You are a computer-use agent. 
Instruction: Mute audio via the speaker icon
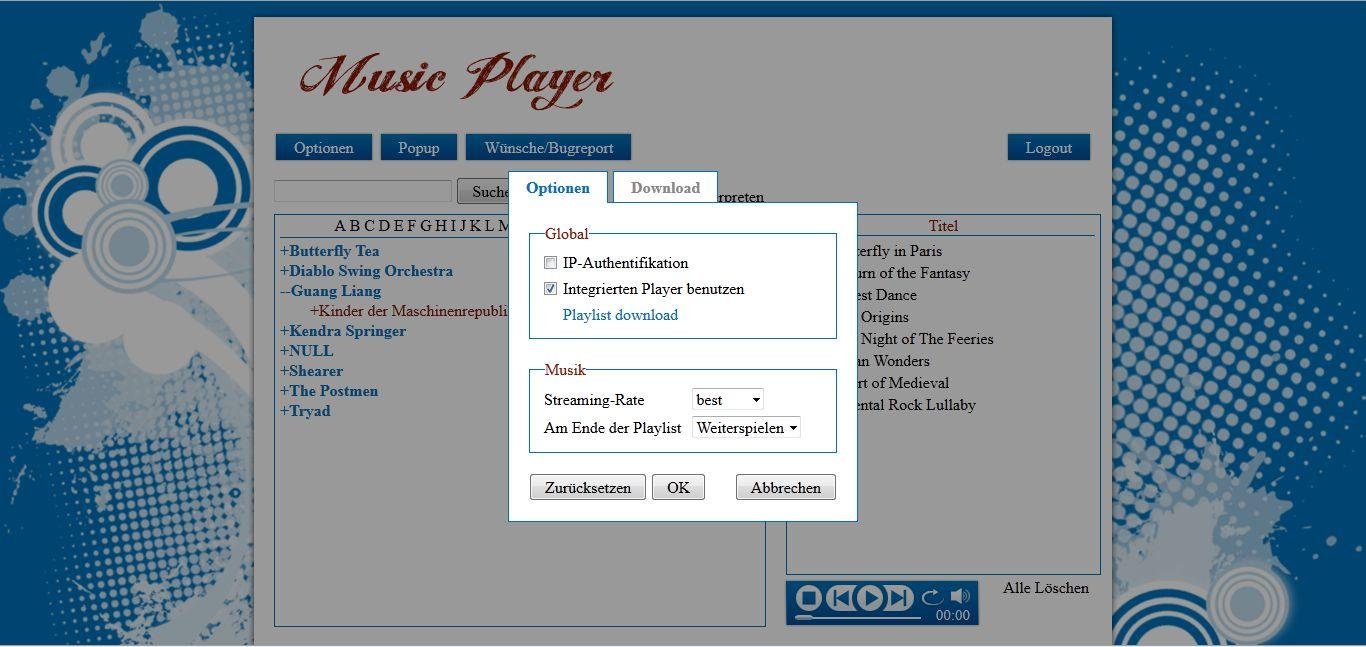coord(960,596)
